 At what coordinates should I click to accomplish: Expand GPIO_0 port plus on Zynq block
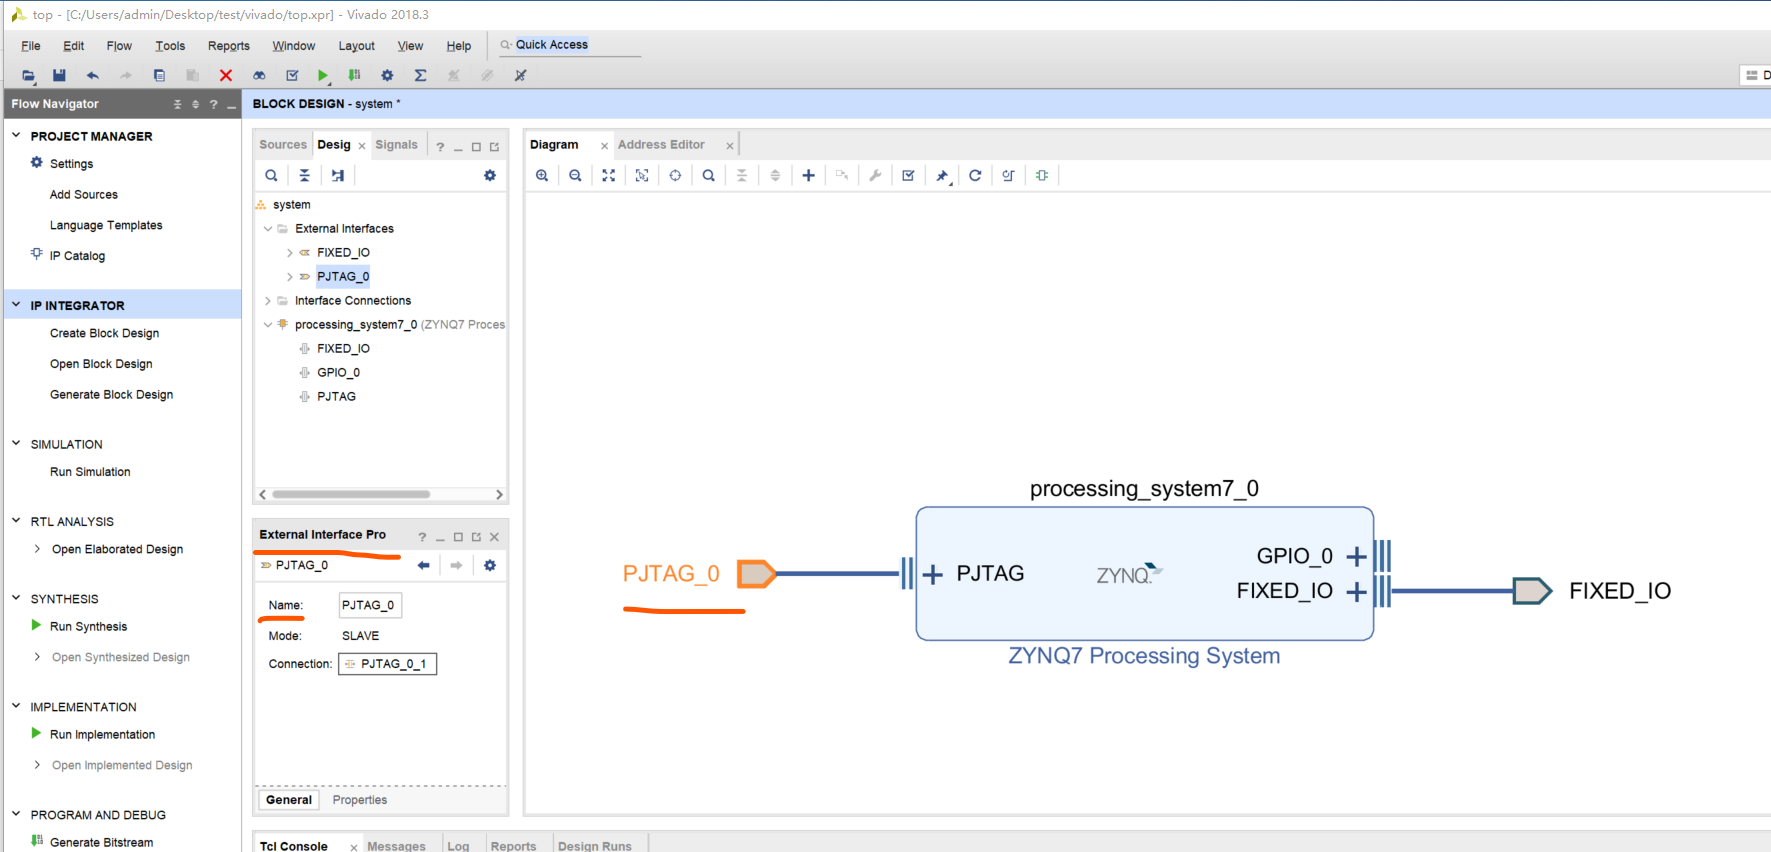coord(1355,556)
